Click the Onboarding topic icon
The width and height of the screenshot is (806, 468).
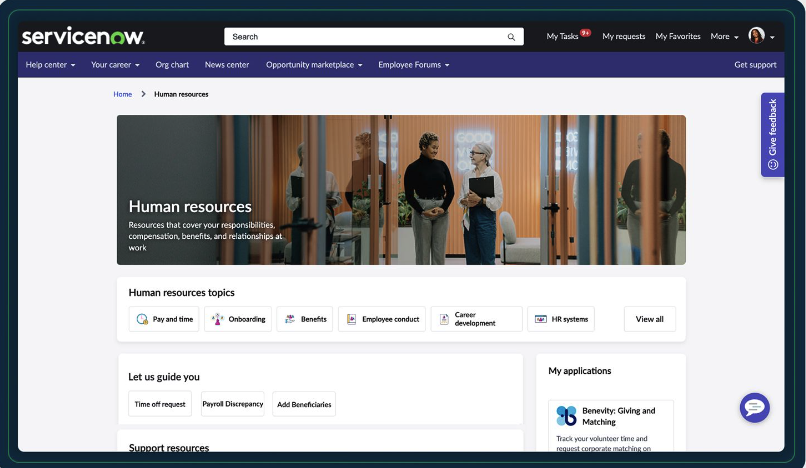pos(217,319)
